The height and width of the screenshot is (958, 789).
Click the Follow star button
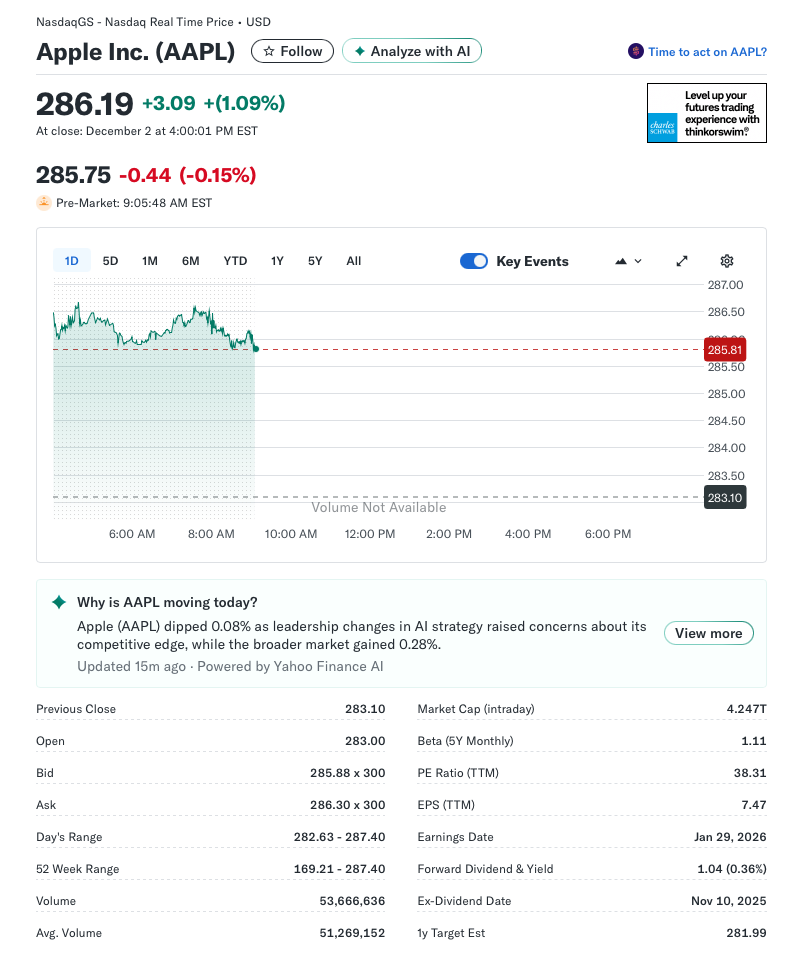292,51
